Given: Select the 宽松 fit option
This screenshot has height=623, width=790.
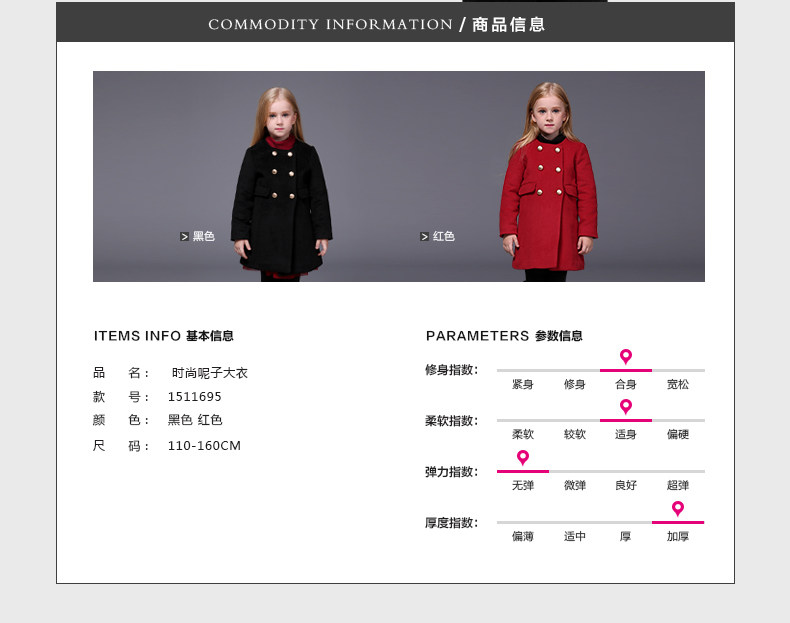Looking at the screenshot, I should [678, 385].
